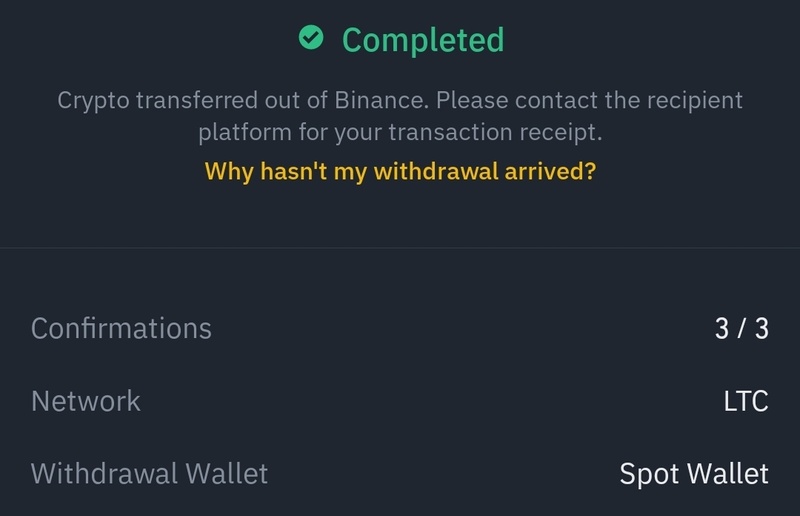Click the "Completed" status heading
Image resolution: width=800 pixels, height=516 pixels.
click(423, 40)
